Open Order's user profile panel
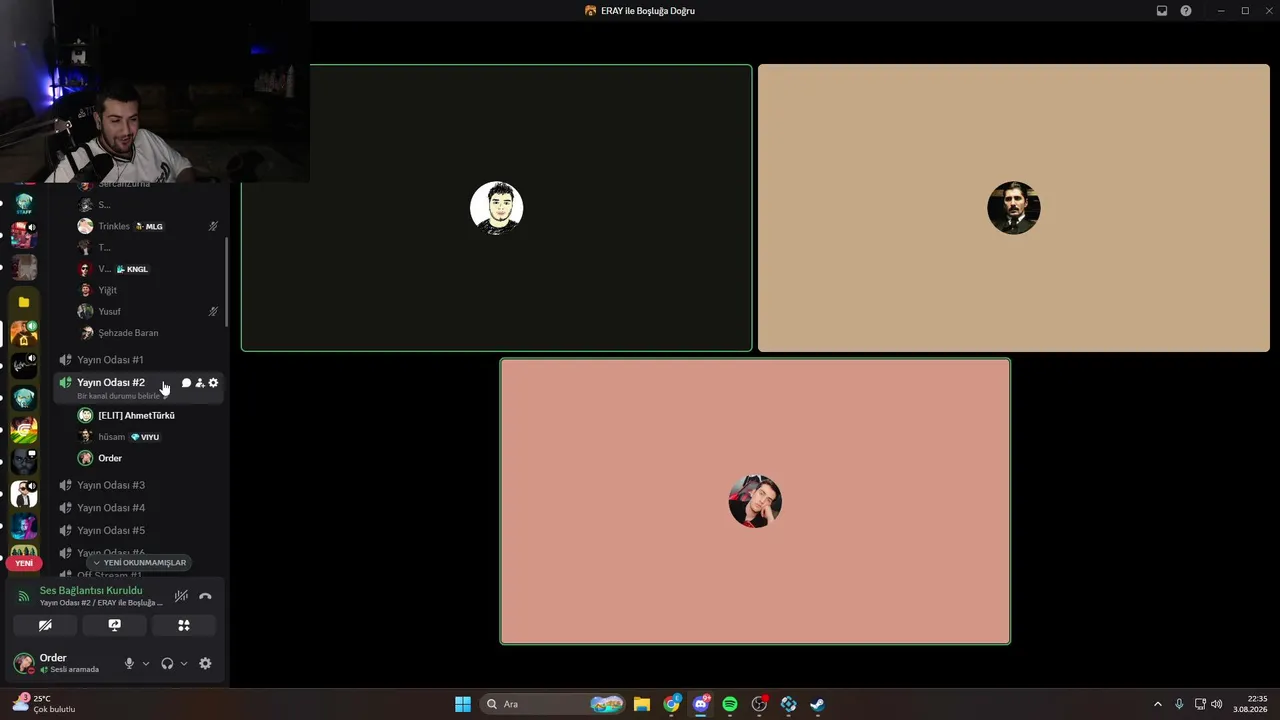 60,663
